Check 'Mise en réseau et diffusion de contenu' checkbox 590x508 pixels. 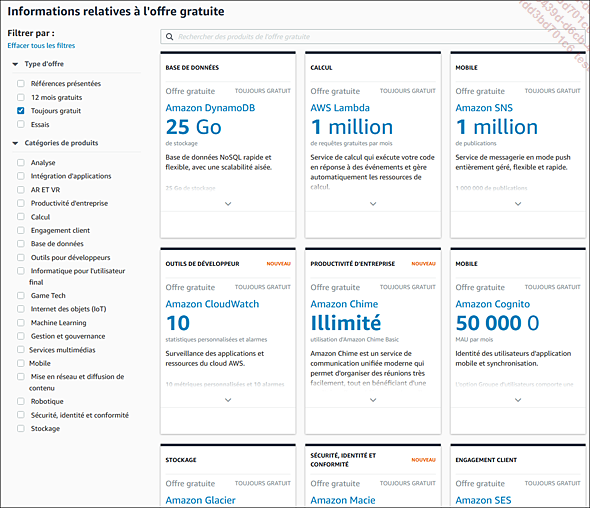(21, 377)
